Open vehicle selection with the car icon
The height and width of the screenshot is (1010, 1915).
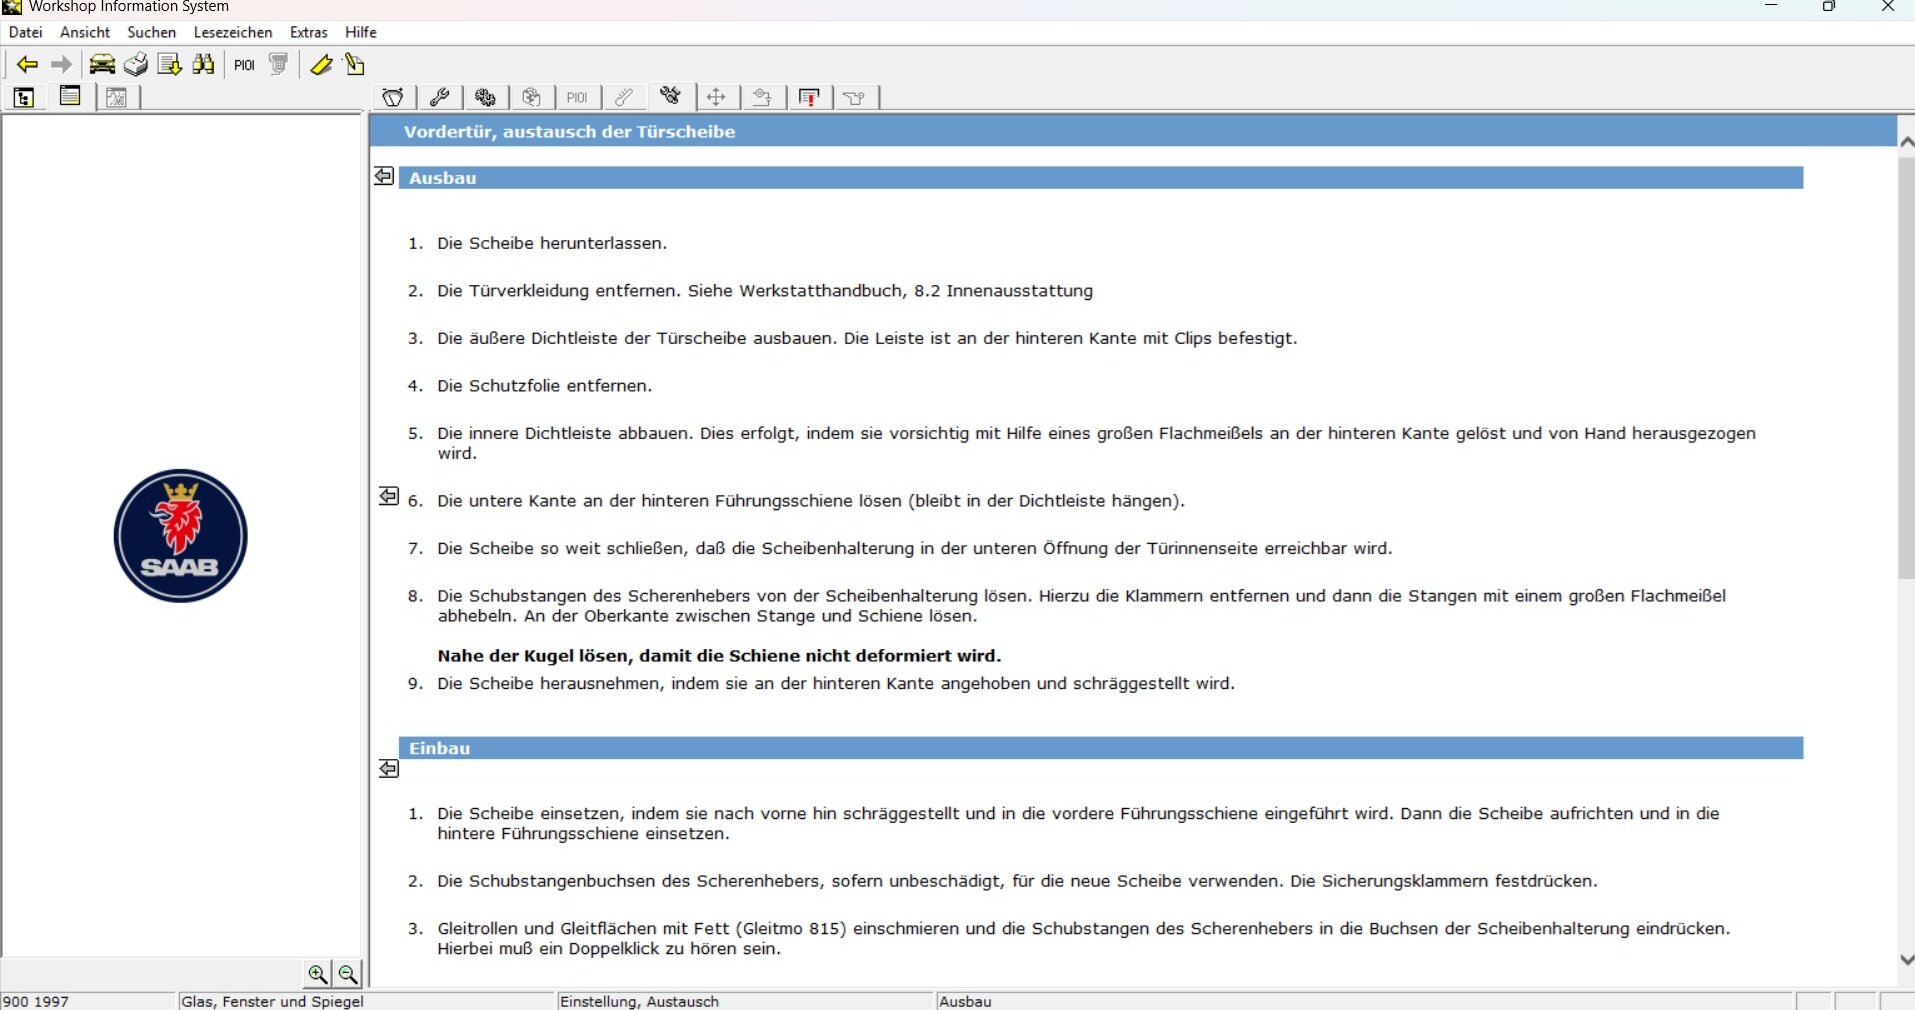(101, 65)
